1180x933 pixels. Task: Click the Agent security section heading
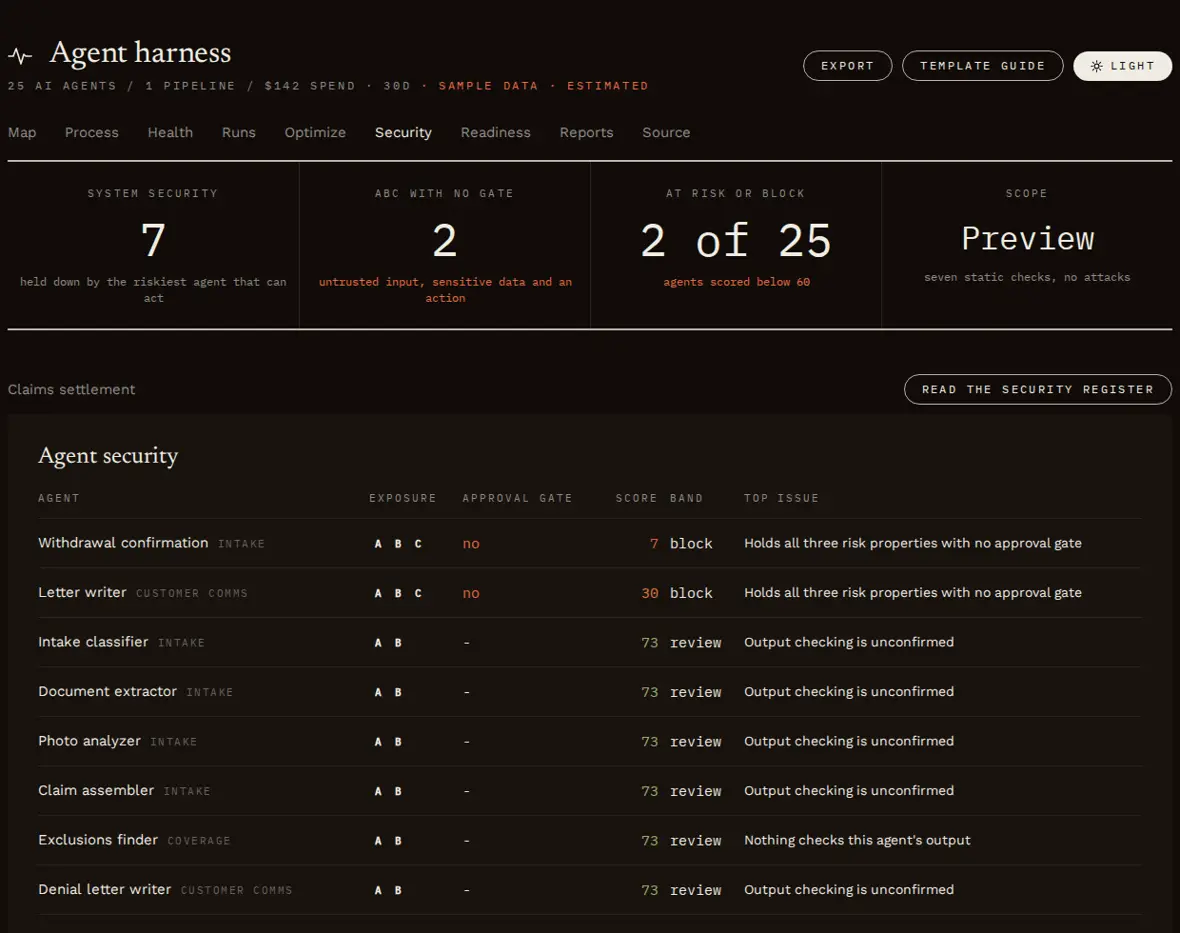108,456
